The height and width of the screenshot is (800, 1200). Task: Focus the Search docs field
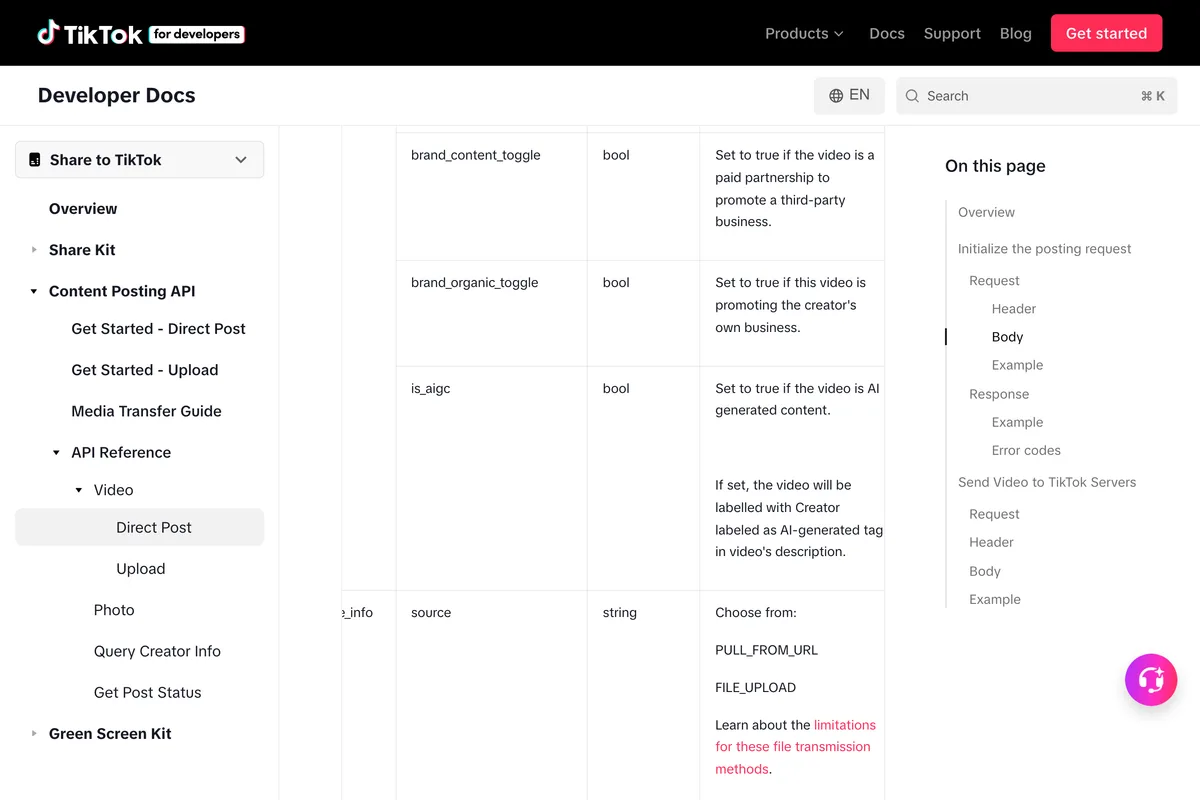[1037, 96]
